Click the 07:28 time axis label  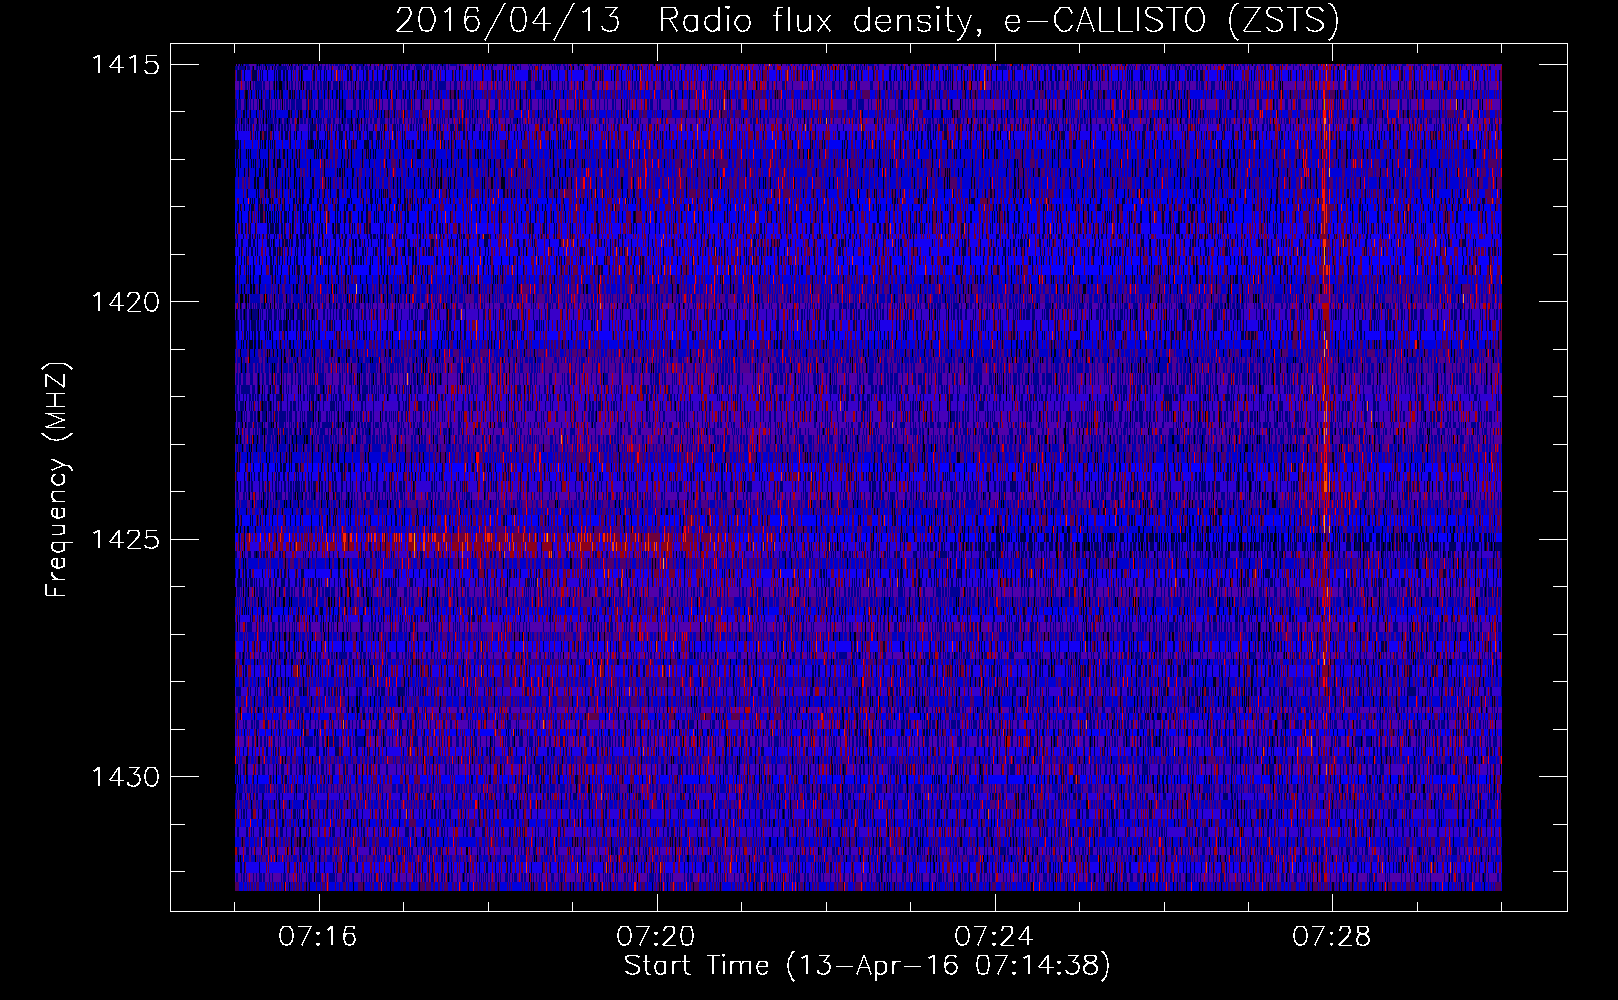[1332, 937]
